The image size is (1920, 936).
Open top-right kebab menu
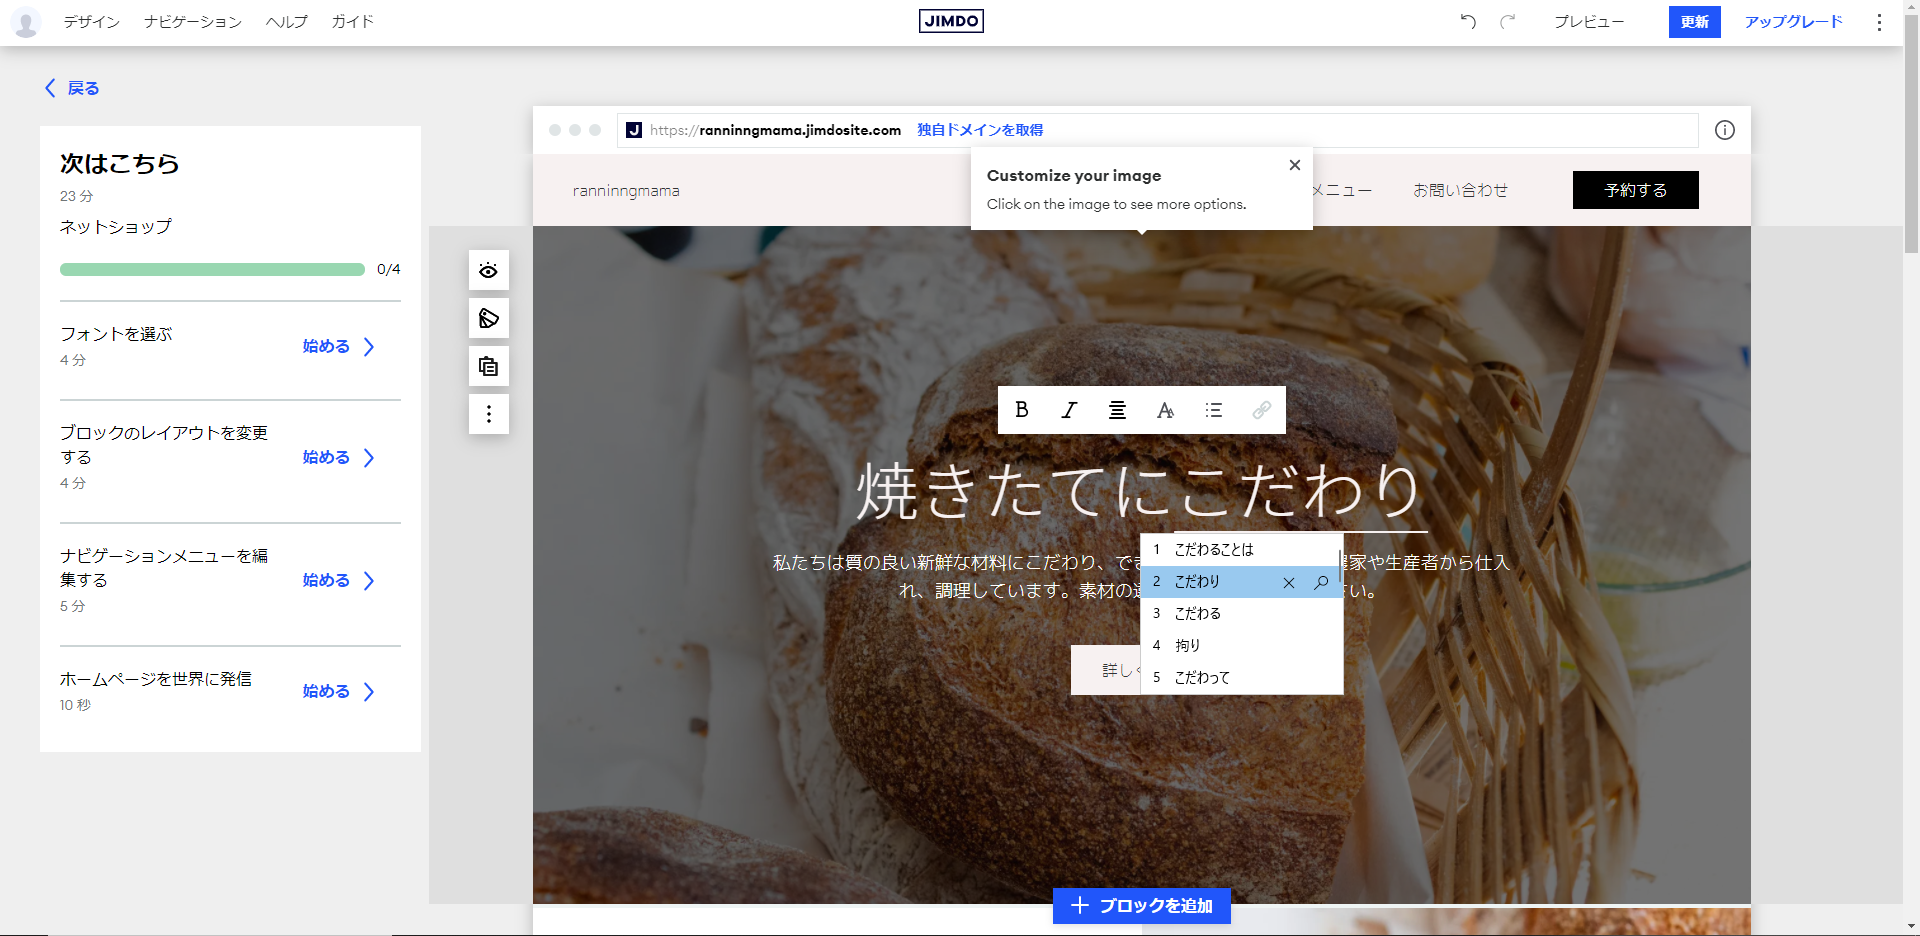pos(1879,22)
